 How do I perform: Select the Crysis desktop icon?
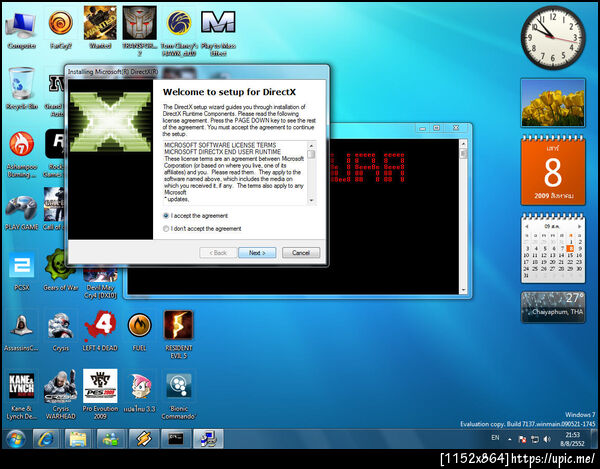tap(61, 331)
